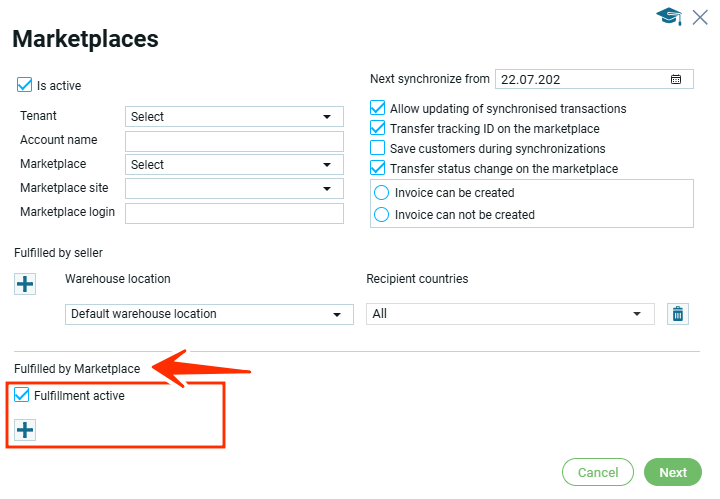Select Invoice can not be created option
Viewport: 720px width, 499px height.
[x=381, y=214]
